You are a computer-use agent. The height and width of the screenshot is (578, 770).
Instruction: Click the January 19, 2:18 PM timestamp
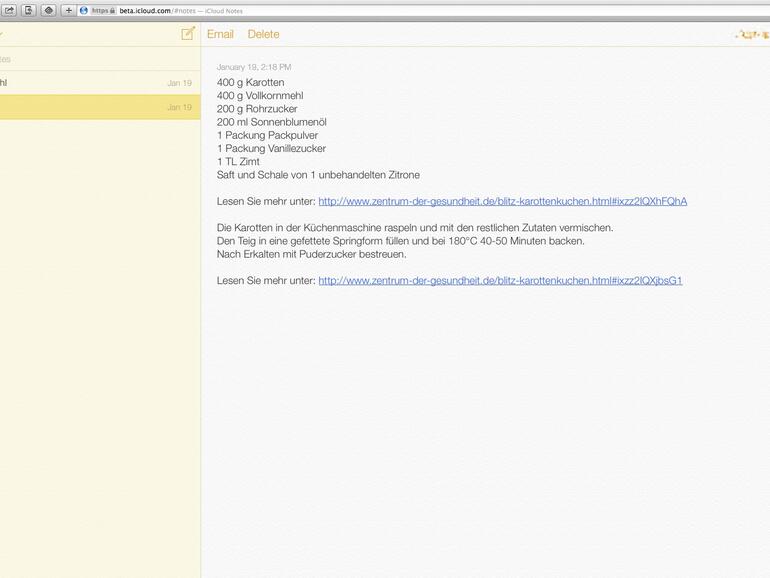(x=254, y=67)
